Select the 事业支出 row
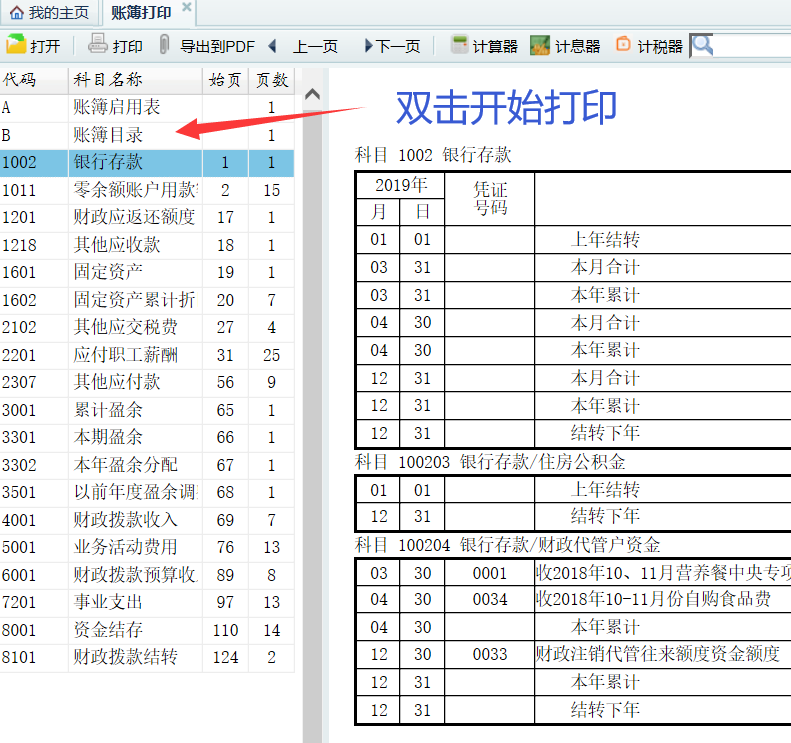The width and height of the screenshot is (791, 743). click(147, 602)
